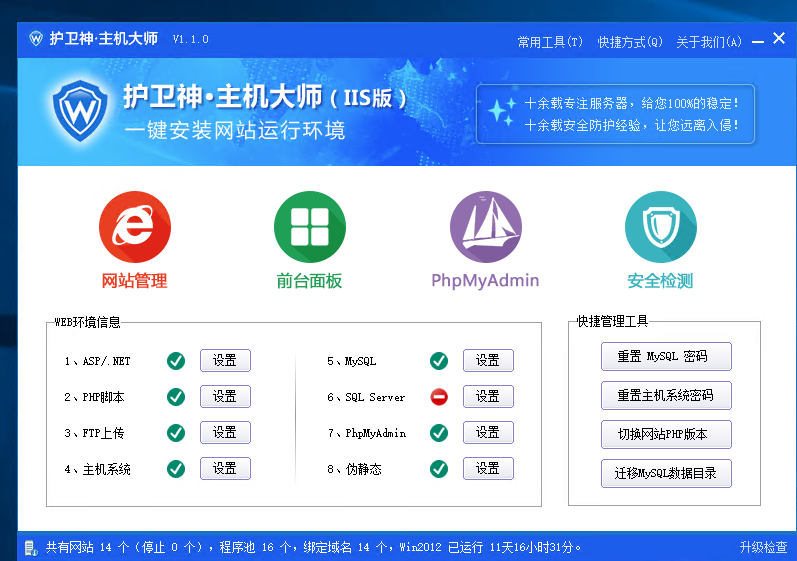Click the PhpMyAdmin row green check icon
The width and height of the screenshot is (797, 561).
[439, 433]
